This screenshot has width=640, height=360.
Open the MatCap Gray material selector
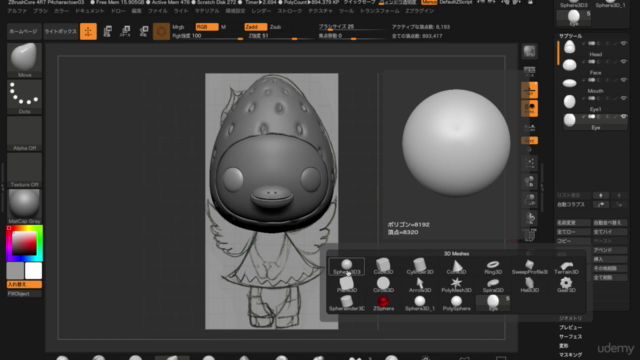pos(24,206)
